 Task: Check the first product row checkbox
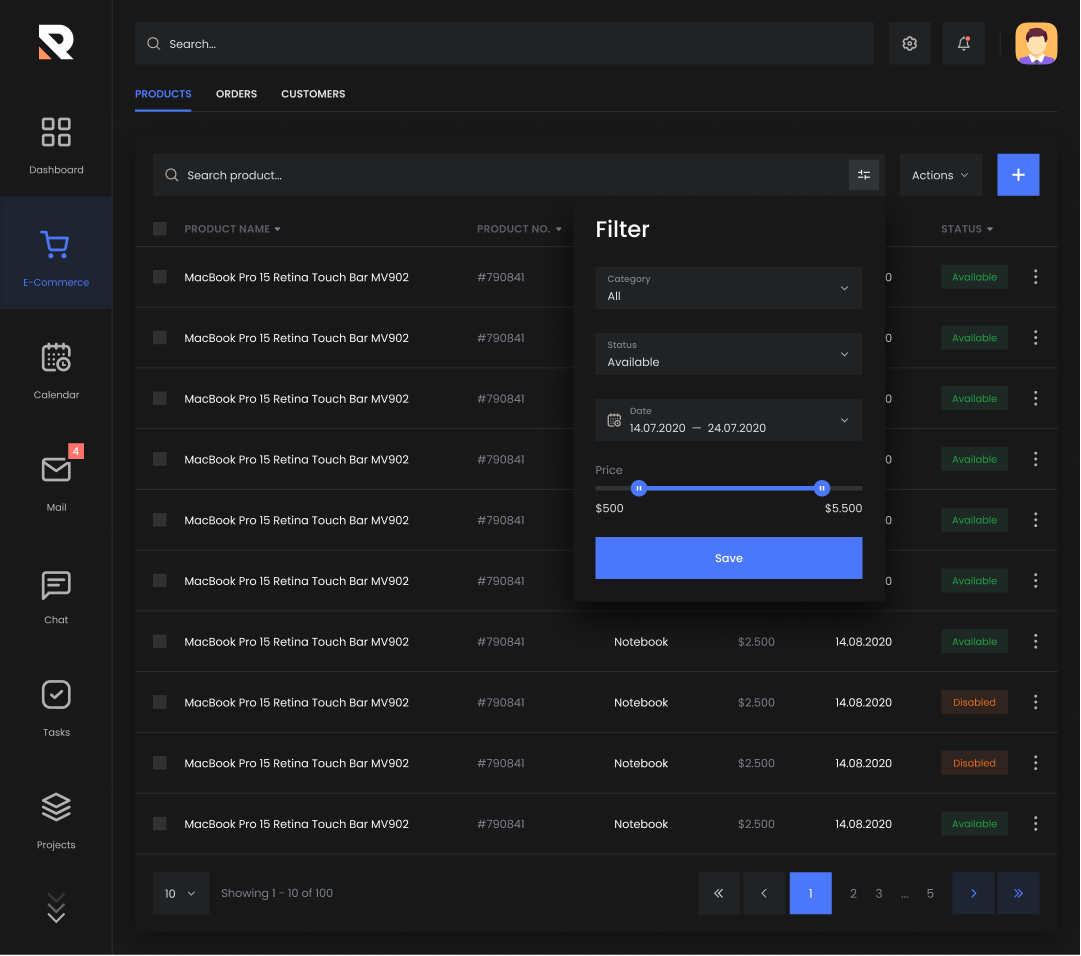tap(160, 277)
